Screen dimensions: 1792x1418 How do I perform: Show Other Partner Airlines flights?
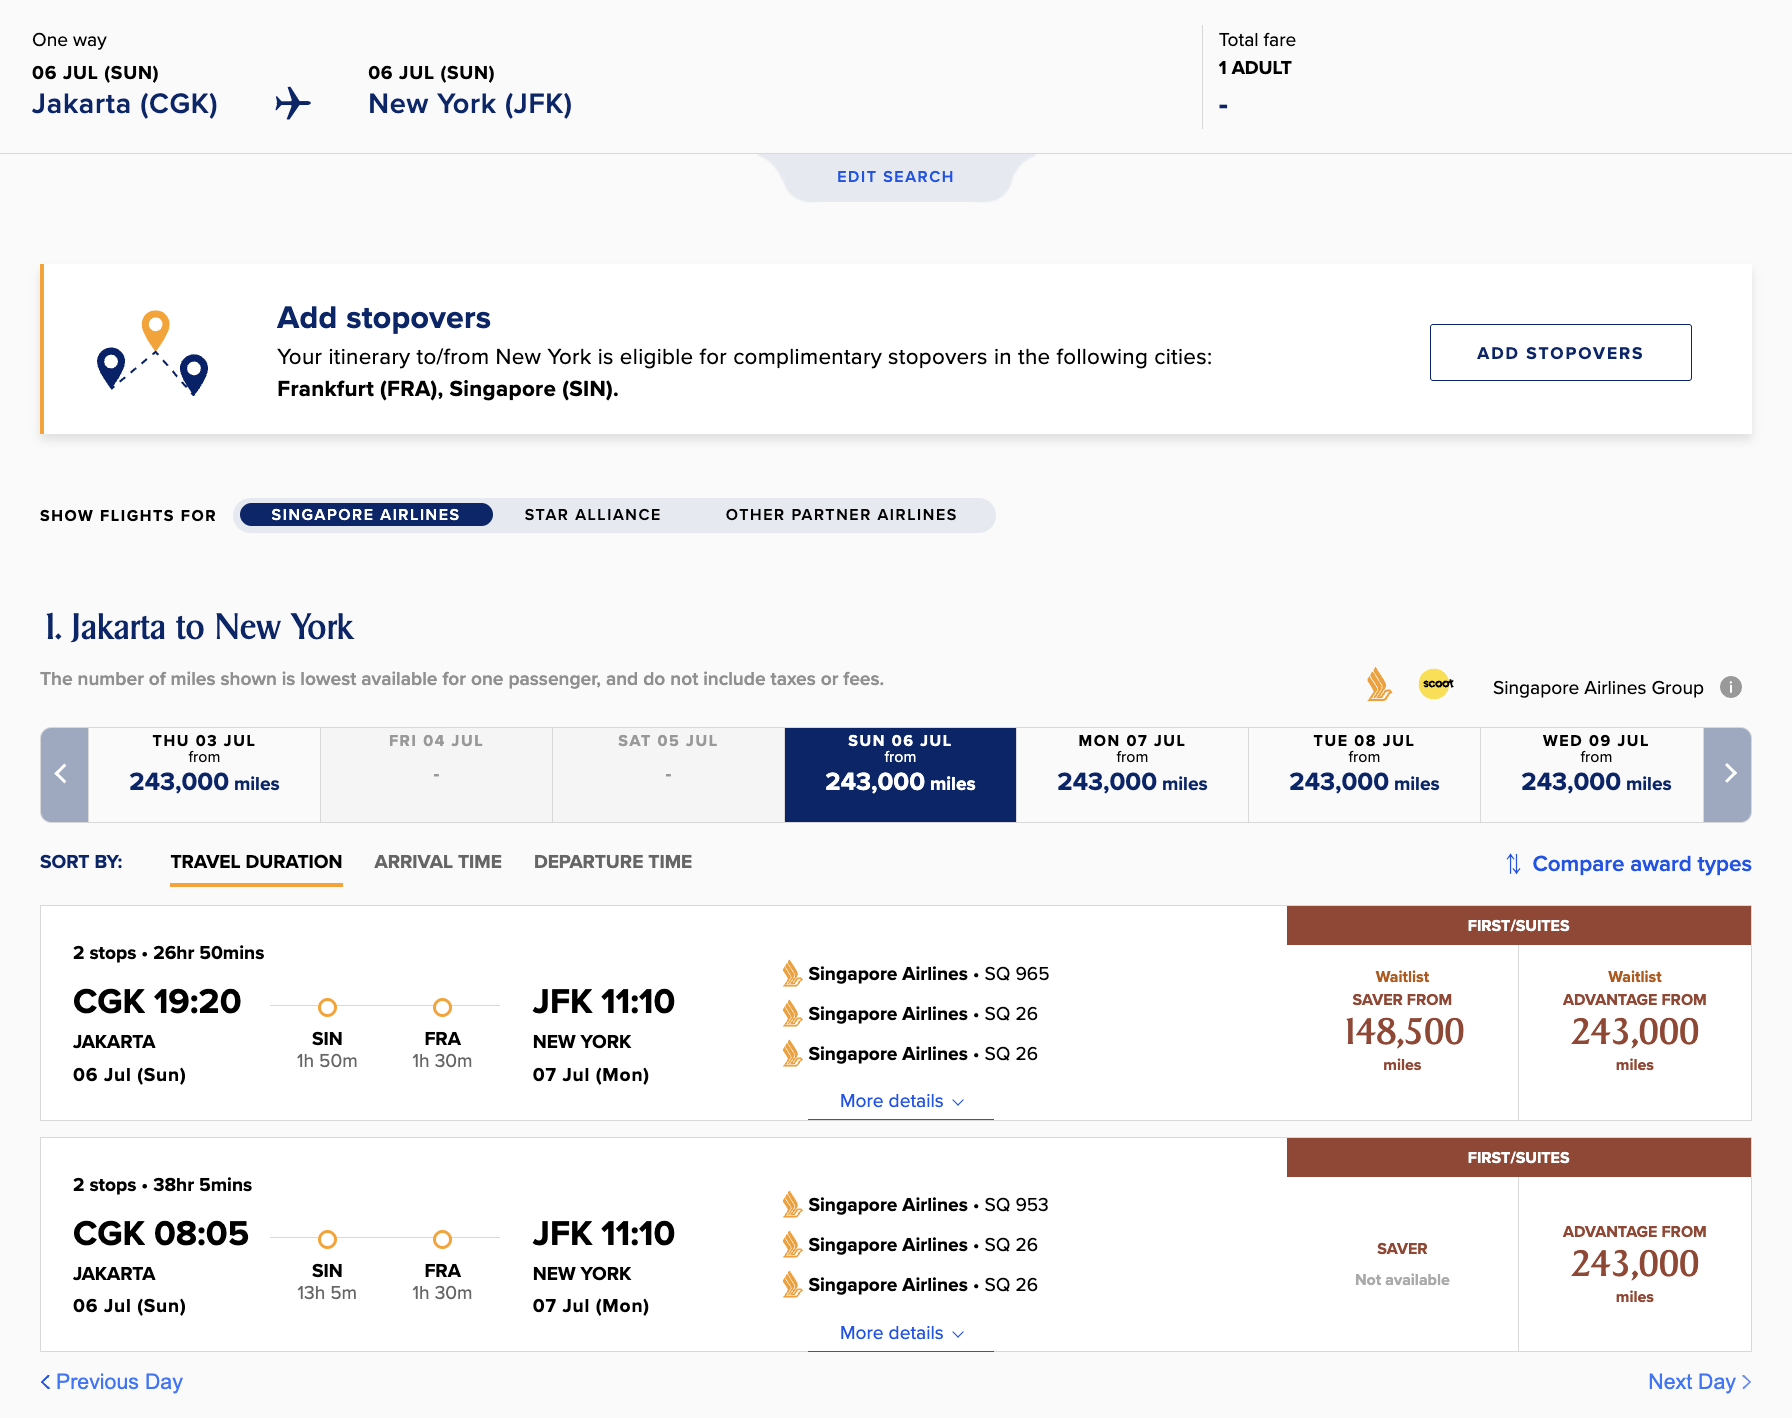pos(840,515)
